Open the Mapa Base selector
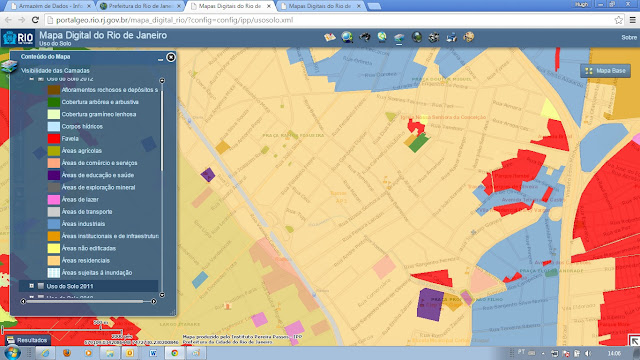 coord(606,71)
